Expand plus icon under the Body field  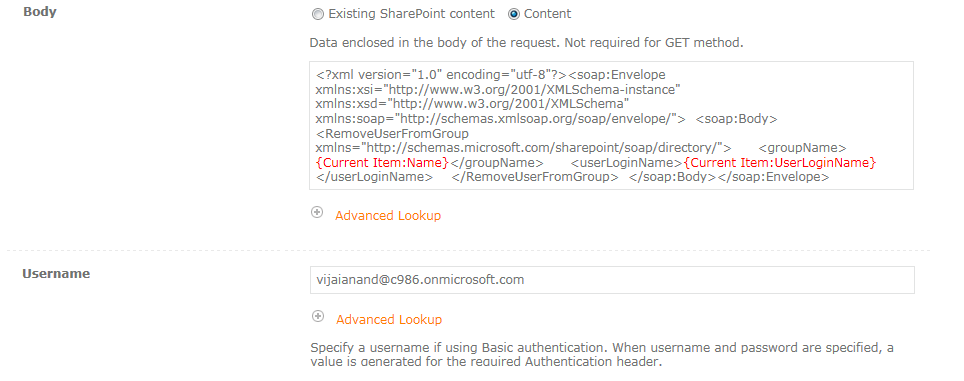[x=317, y=212]
